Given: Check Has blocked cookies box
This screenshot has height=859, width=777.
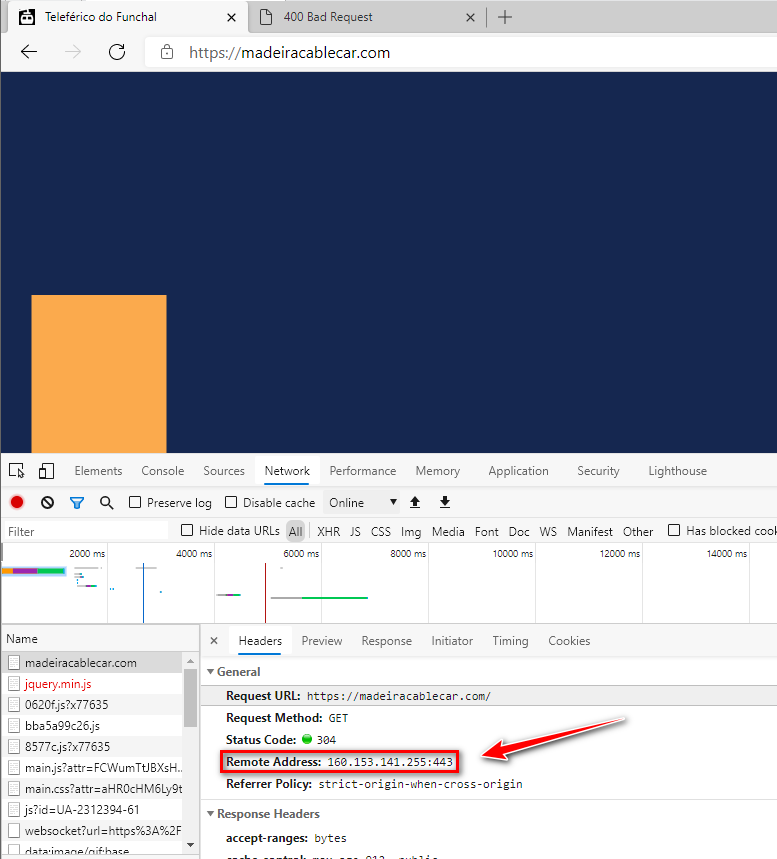Looking at the screenshot, I should tap(674, 530).
